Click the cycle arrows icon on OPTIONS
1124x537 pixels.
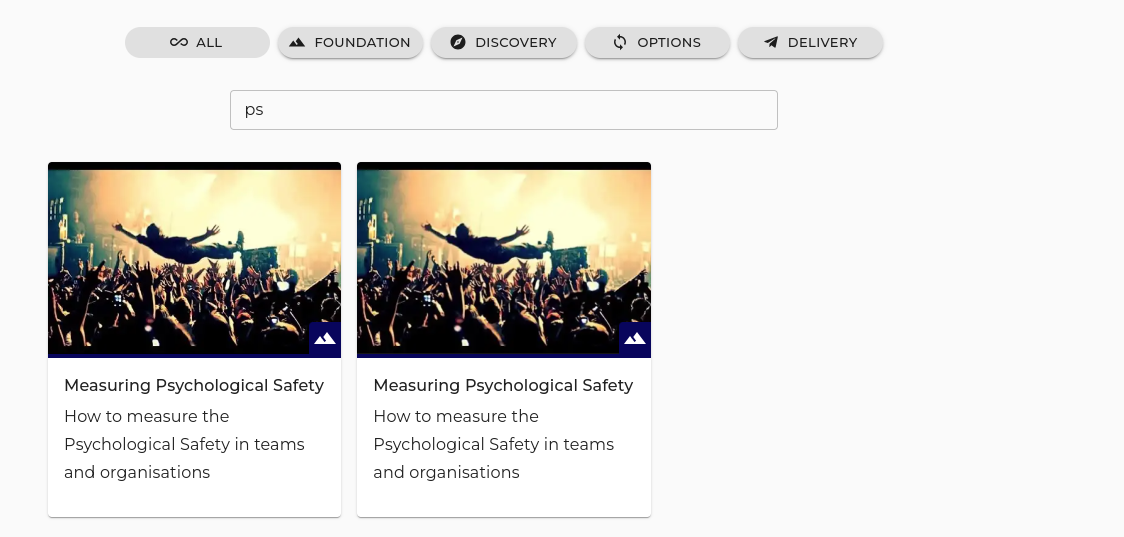(x=620, y=42)
